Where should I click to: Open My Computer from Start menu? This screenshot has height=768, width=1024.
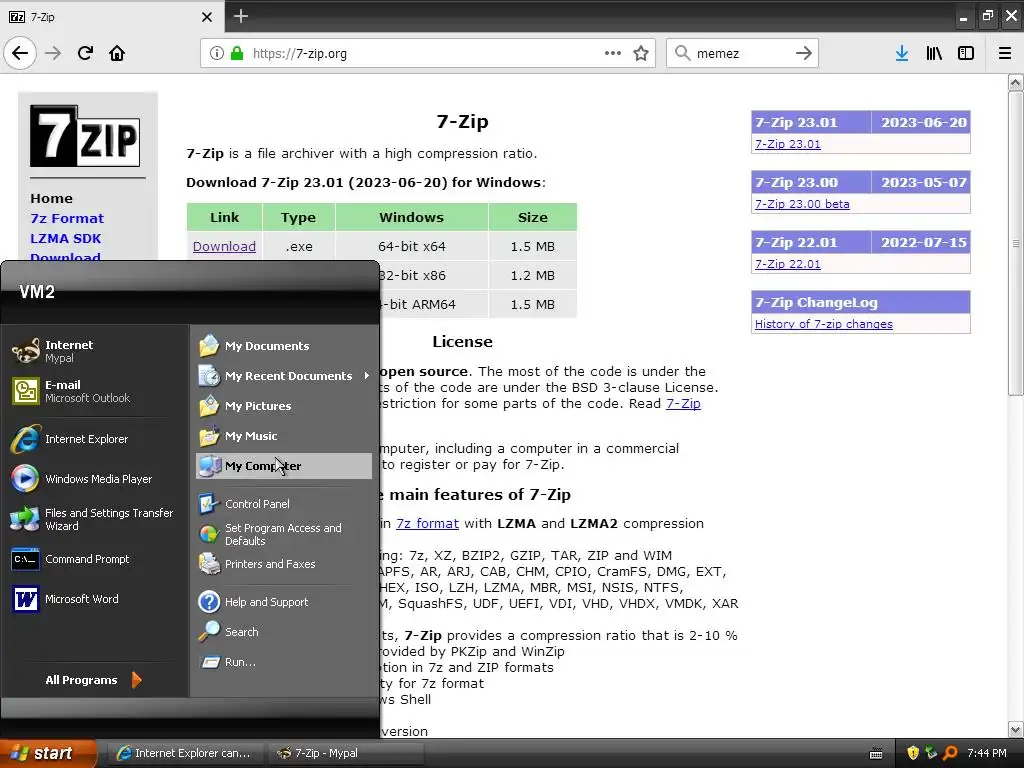[x=283, y=466]
